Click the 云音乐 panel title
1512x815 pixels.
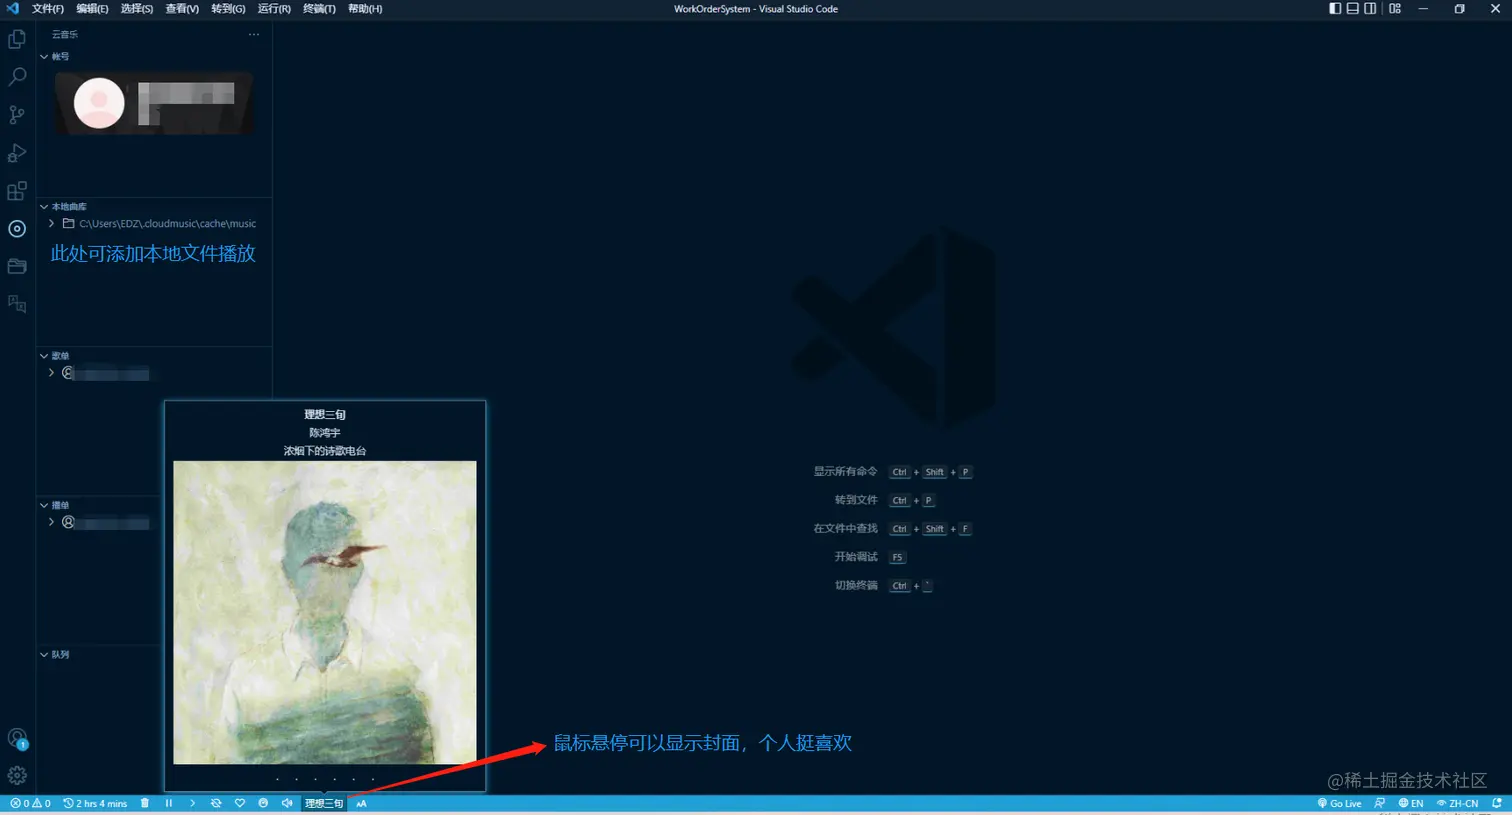(65, 34)
